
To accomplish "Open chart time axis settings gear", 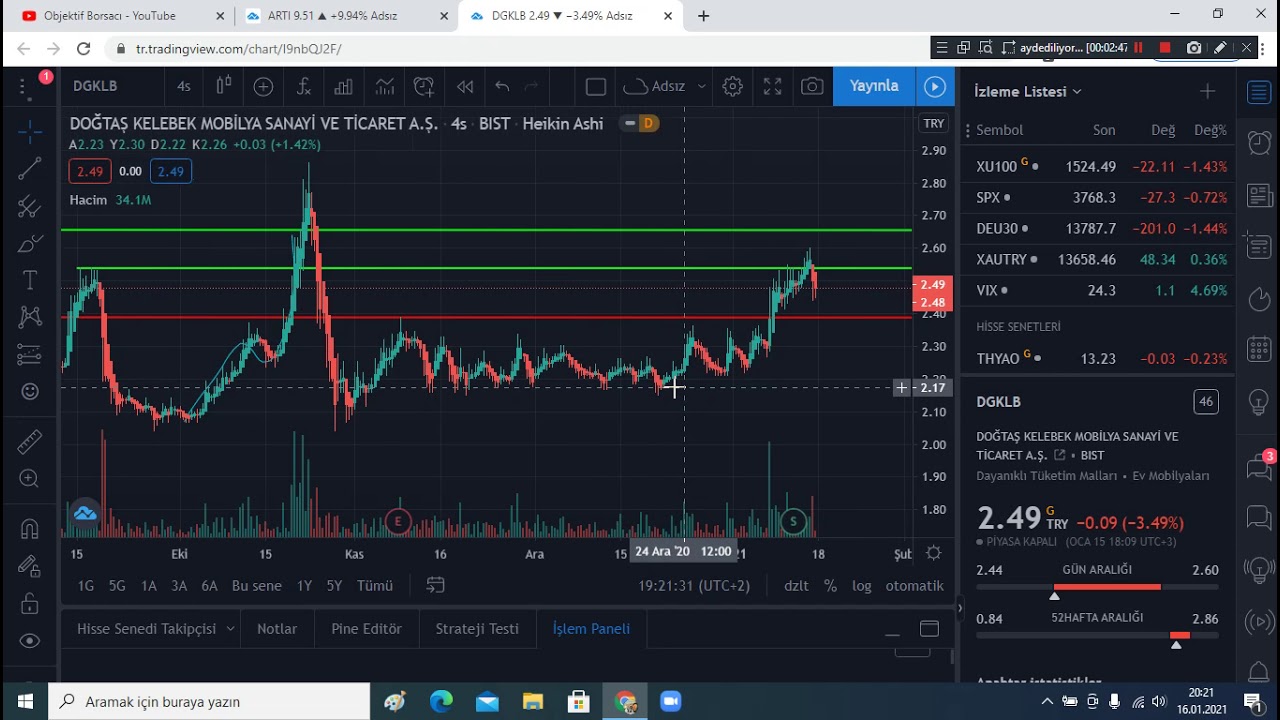I will (933, 553).
